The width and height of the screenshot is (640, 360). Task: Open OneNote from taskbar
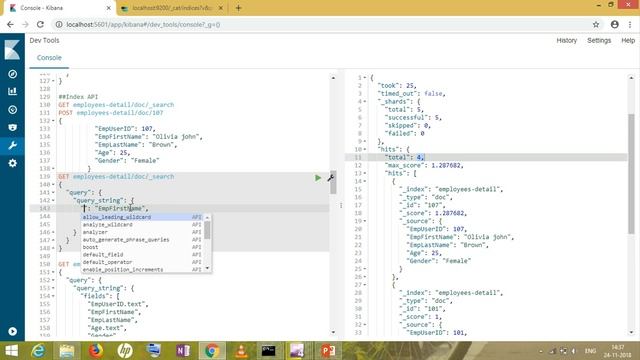183,351
